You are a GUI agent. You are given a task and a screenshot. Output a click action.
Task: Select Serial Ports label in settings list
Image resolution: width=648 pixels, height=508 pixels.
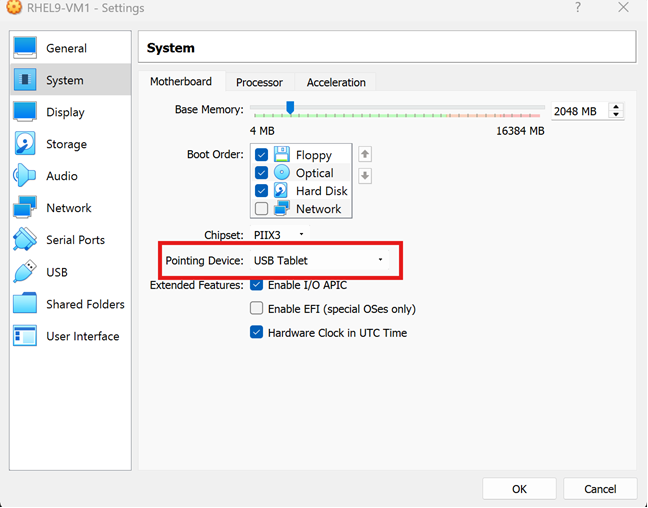[75, 240]
